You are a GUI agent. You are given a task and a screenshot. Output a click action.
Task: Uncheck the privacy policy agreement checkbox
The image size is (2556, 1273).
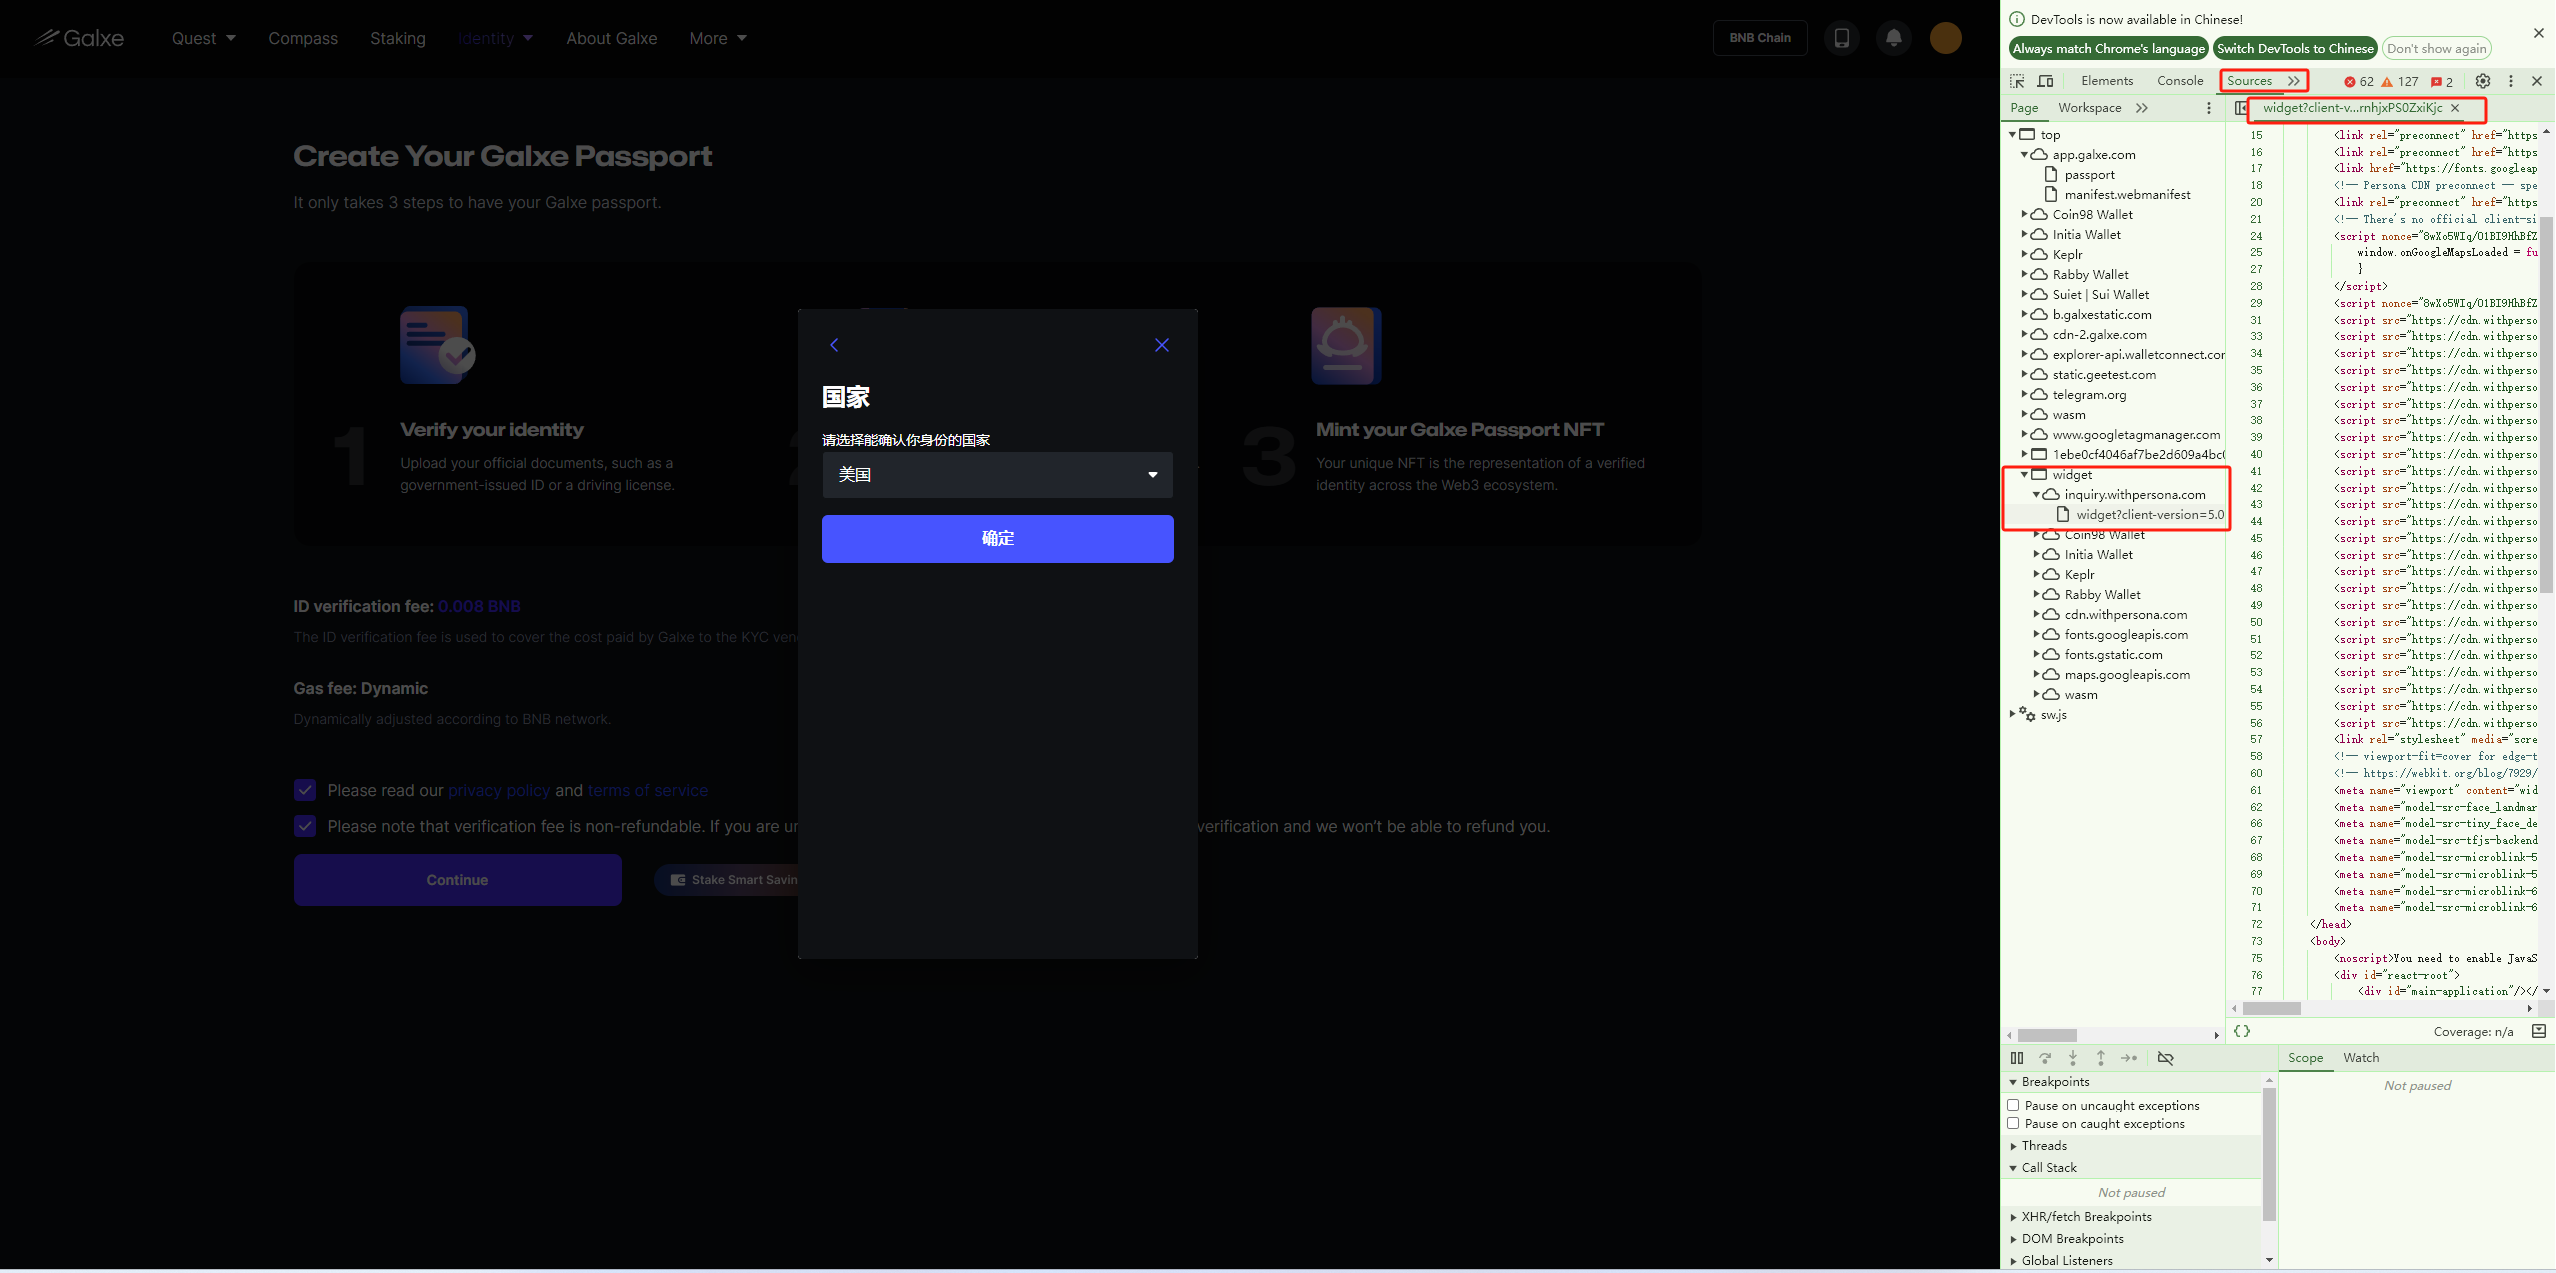tap(305, 790)
